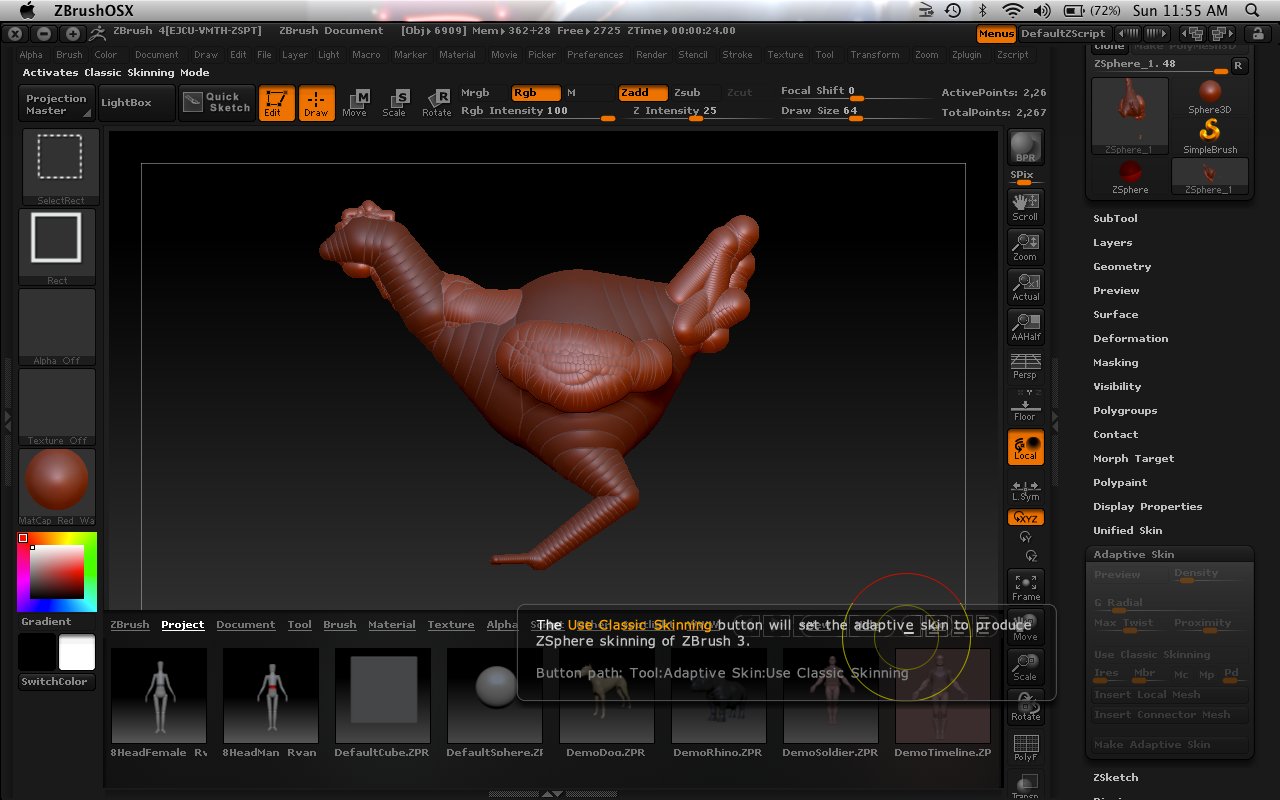Screen dimensions: 1280x800
Task: Expand the Layers section
Action: [x=1113, y=242]
